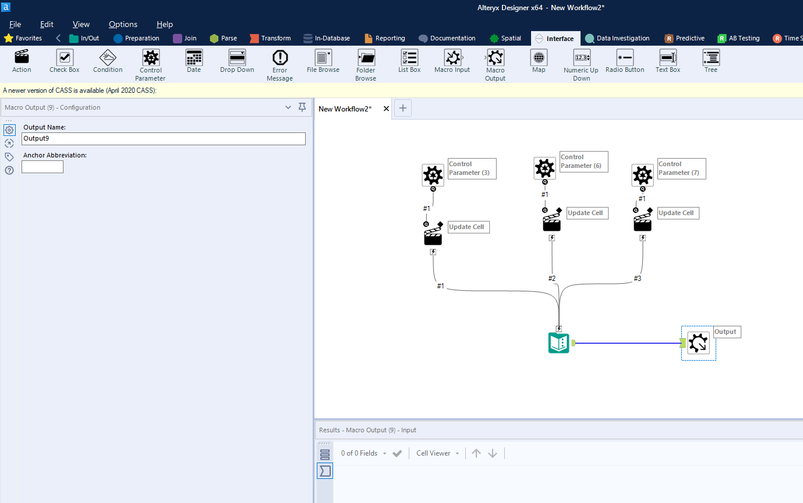Switch to Spatial tool category
Image resolution: width=803 pixels, height=503 pixels.
point(505,38)
